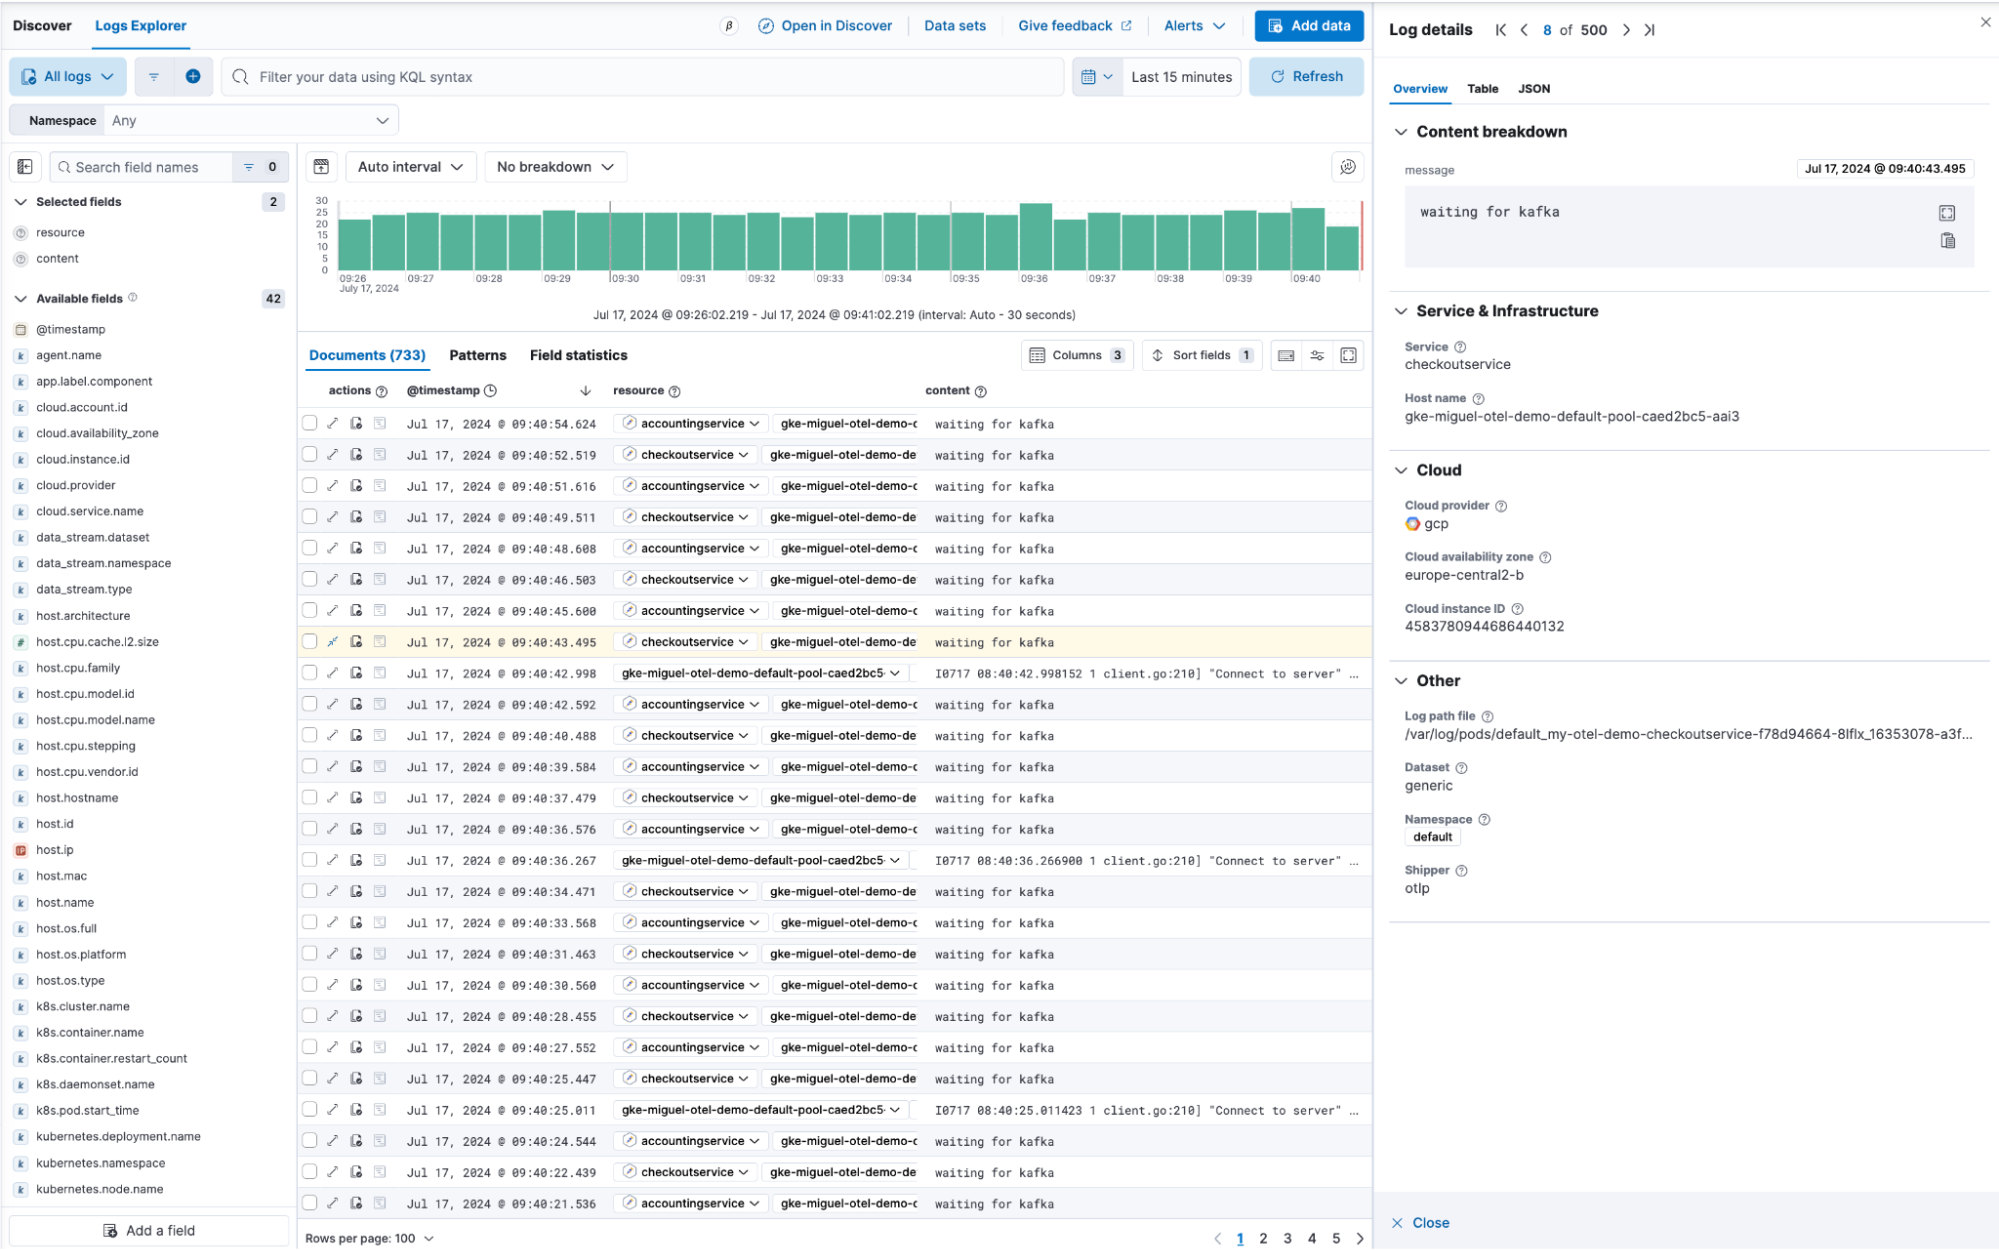This screenshot has height=1250, width=1999.
Task: Expand the Field statistics tab
Action: click(x=576, y=354)
